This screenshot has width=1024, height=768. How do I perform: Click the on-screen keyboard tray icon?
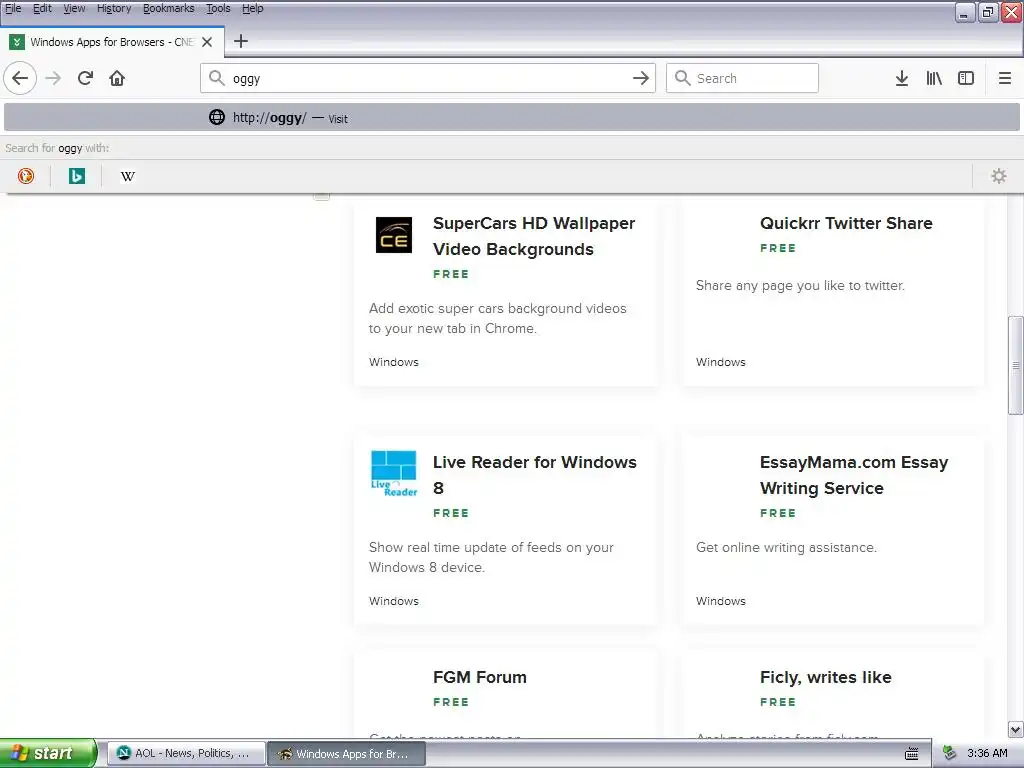point(912,754)
